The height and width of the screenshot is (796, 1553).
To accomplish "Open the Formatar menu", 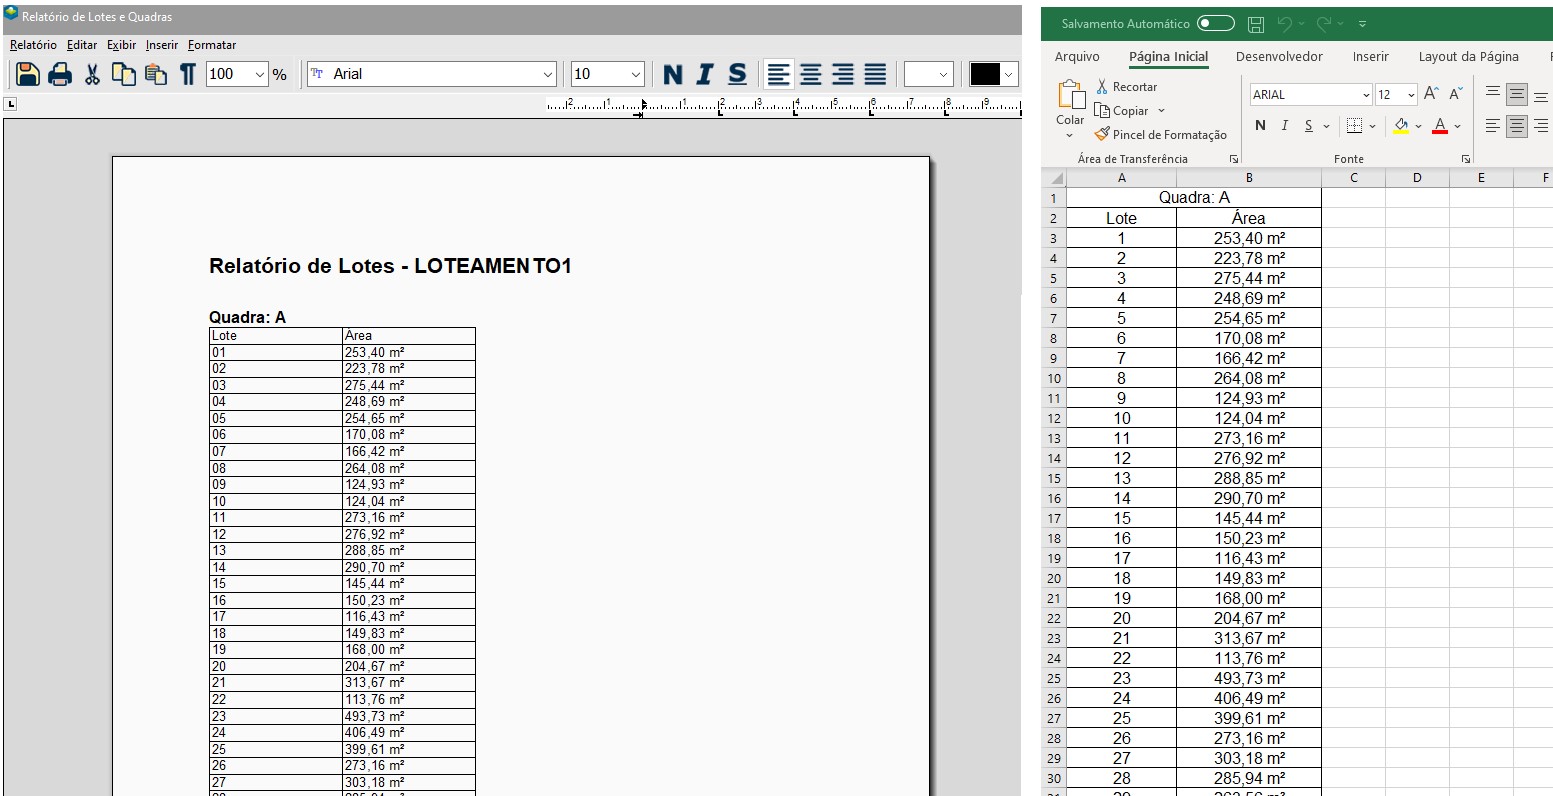I will [212, 45].
